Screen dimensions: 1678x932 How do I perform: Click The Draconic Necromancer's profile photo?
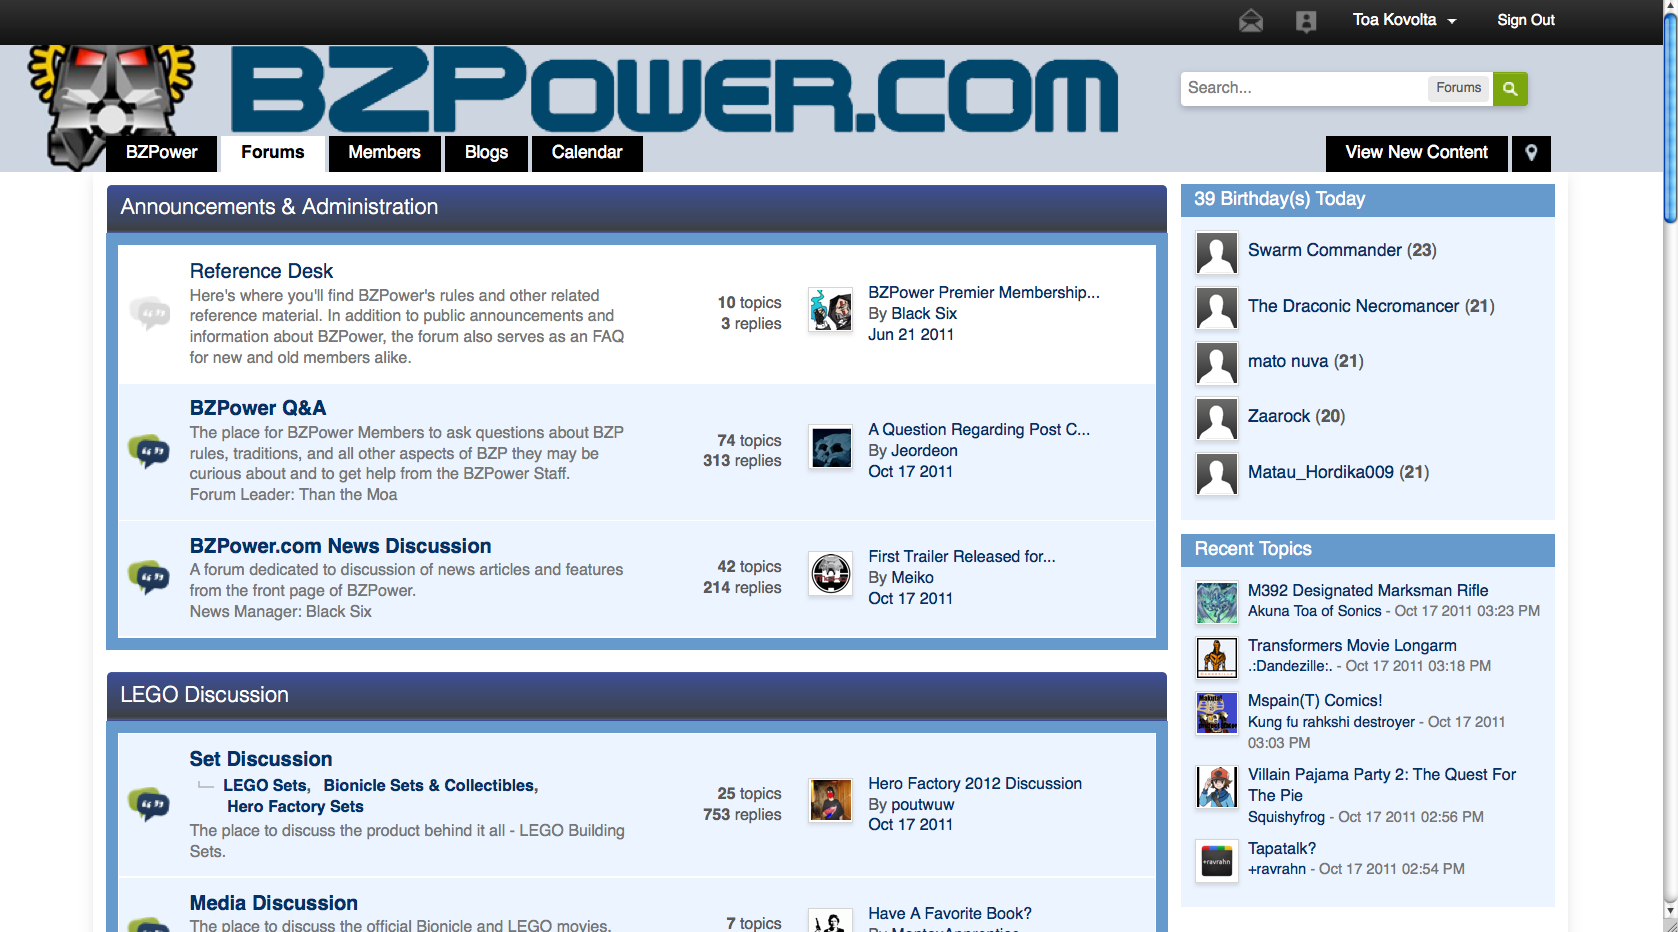1217,308
